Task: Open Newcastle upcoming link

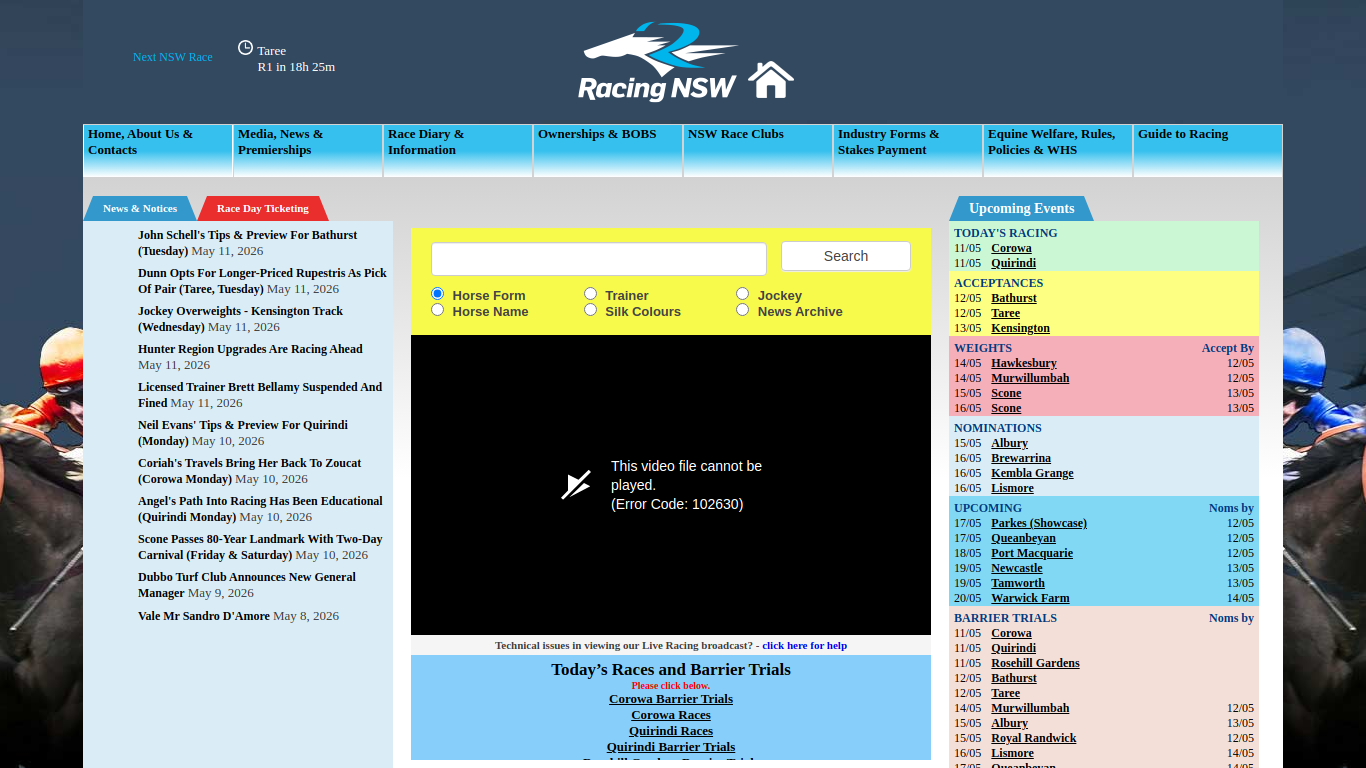Action: pyautogui.click(x=1017, y=568)
